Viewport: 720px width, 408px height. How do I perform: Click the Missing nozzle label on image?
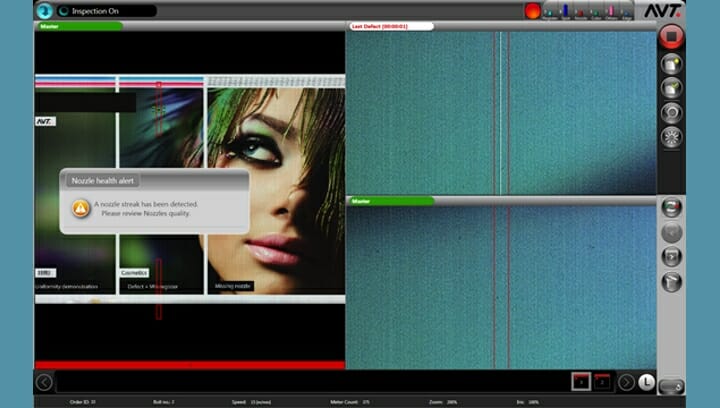coord(232,286)
